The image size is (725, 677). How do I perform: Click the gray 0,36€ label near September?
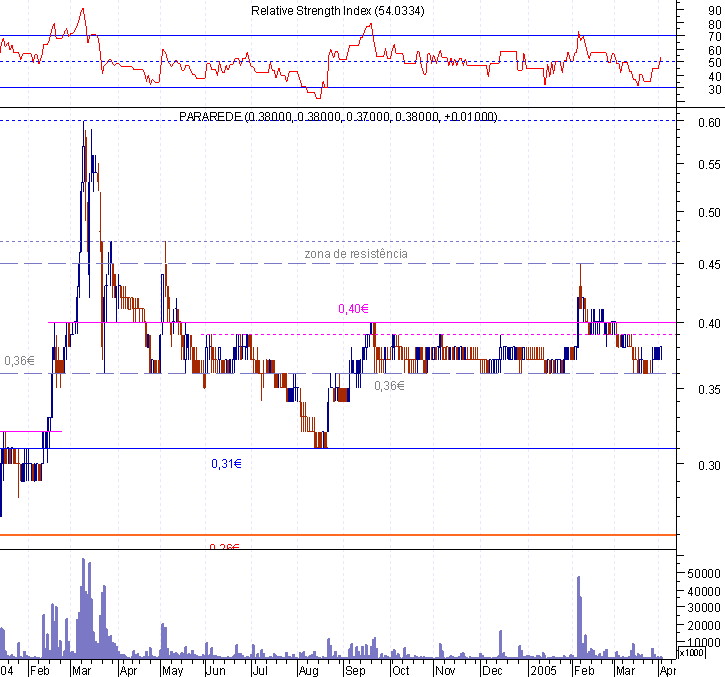click(x=389, y=386)
